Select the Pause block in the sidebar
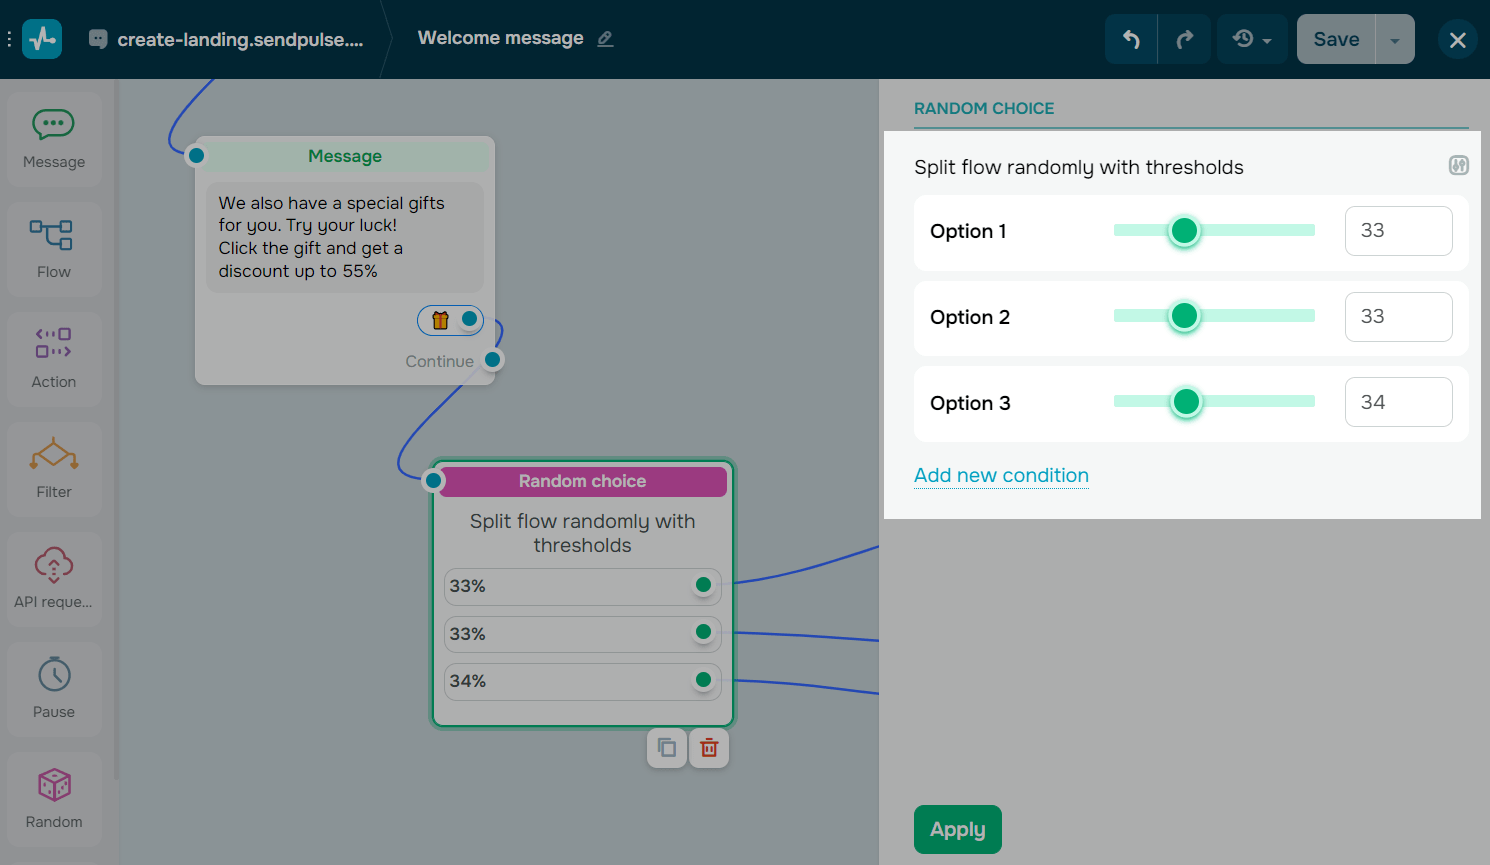Viewport: 1490px width, 865px height. point(53,688)
